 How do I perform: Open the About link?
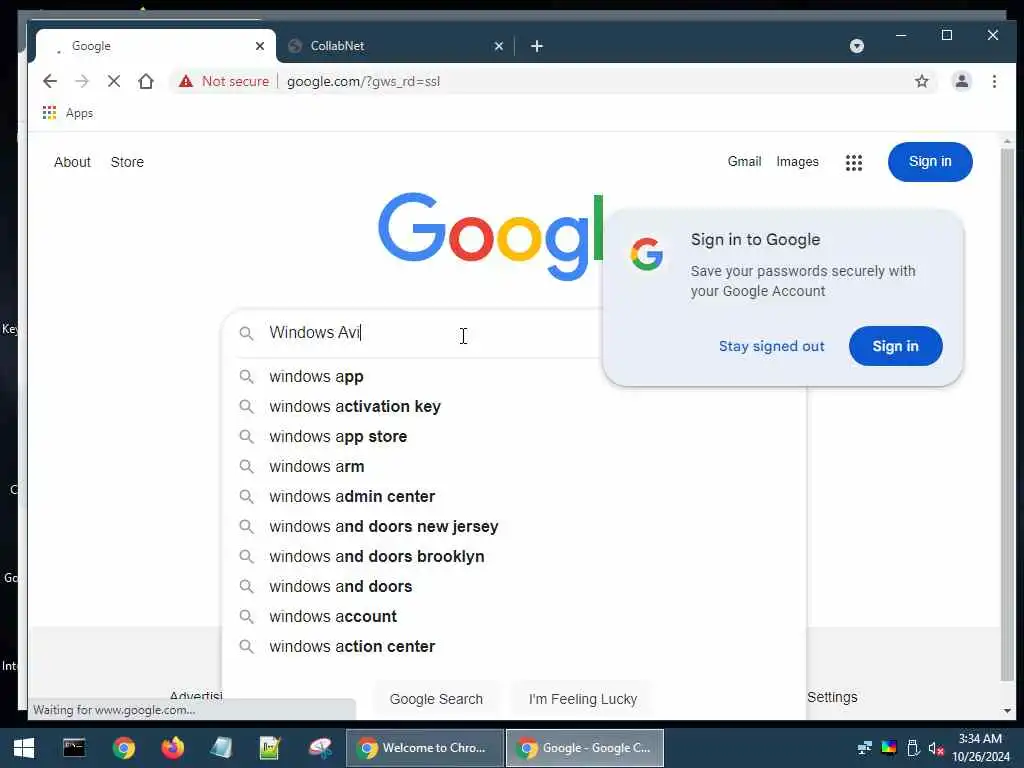tap(72, 162)
